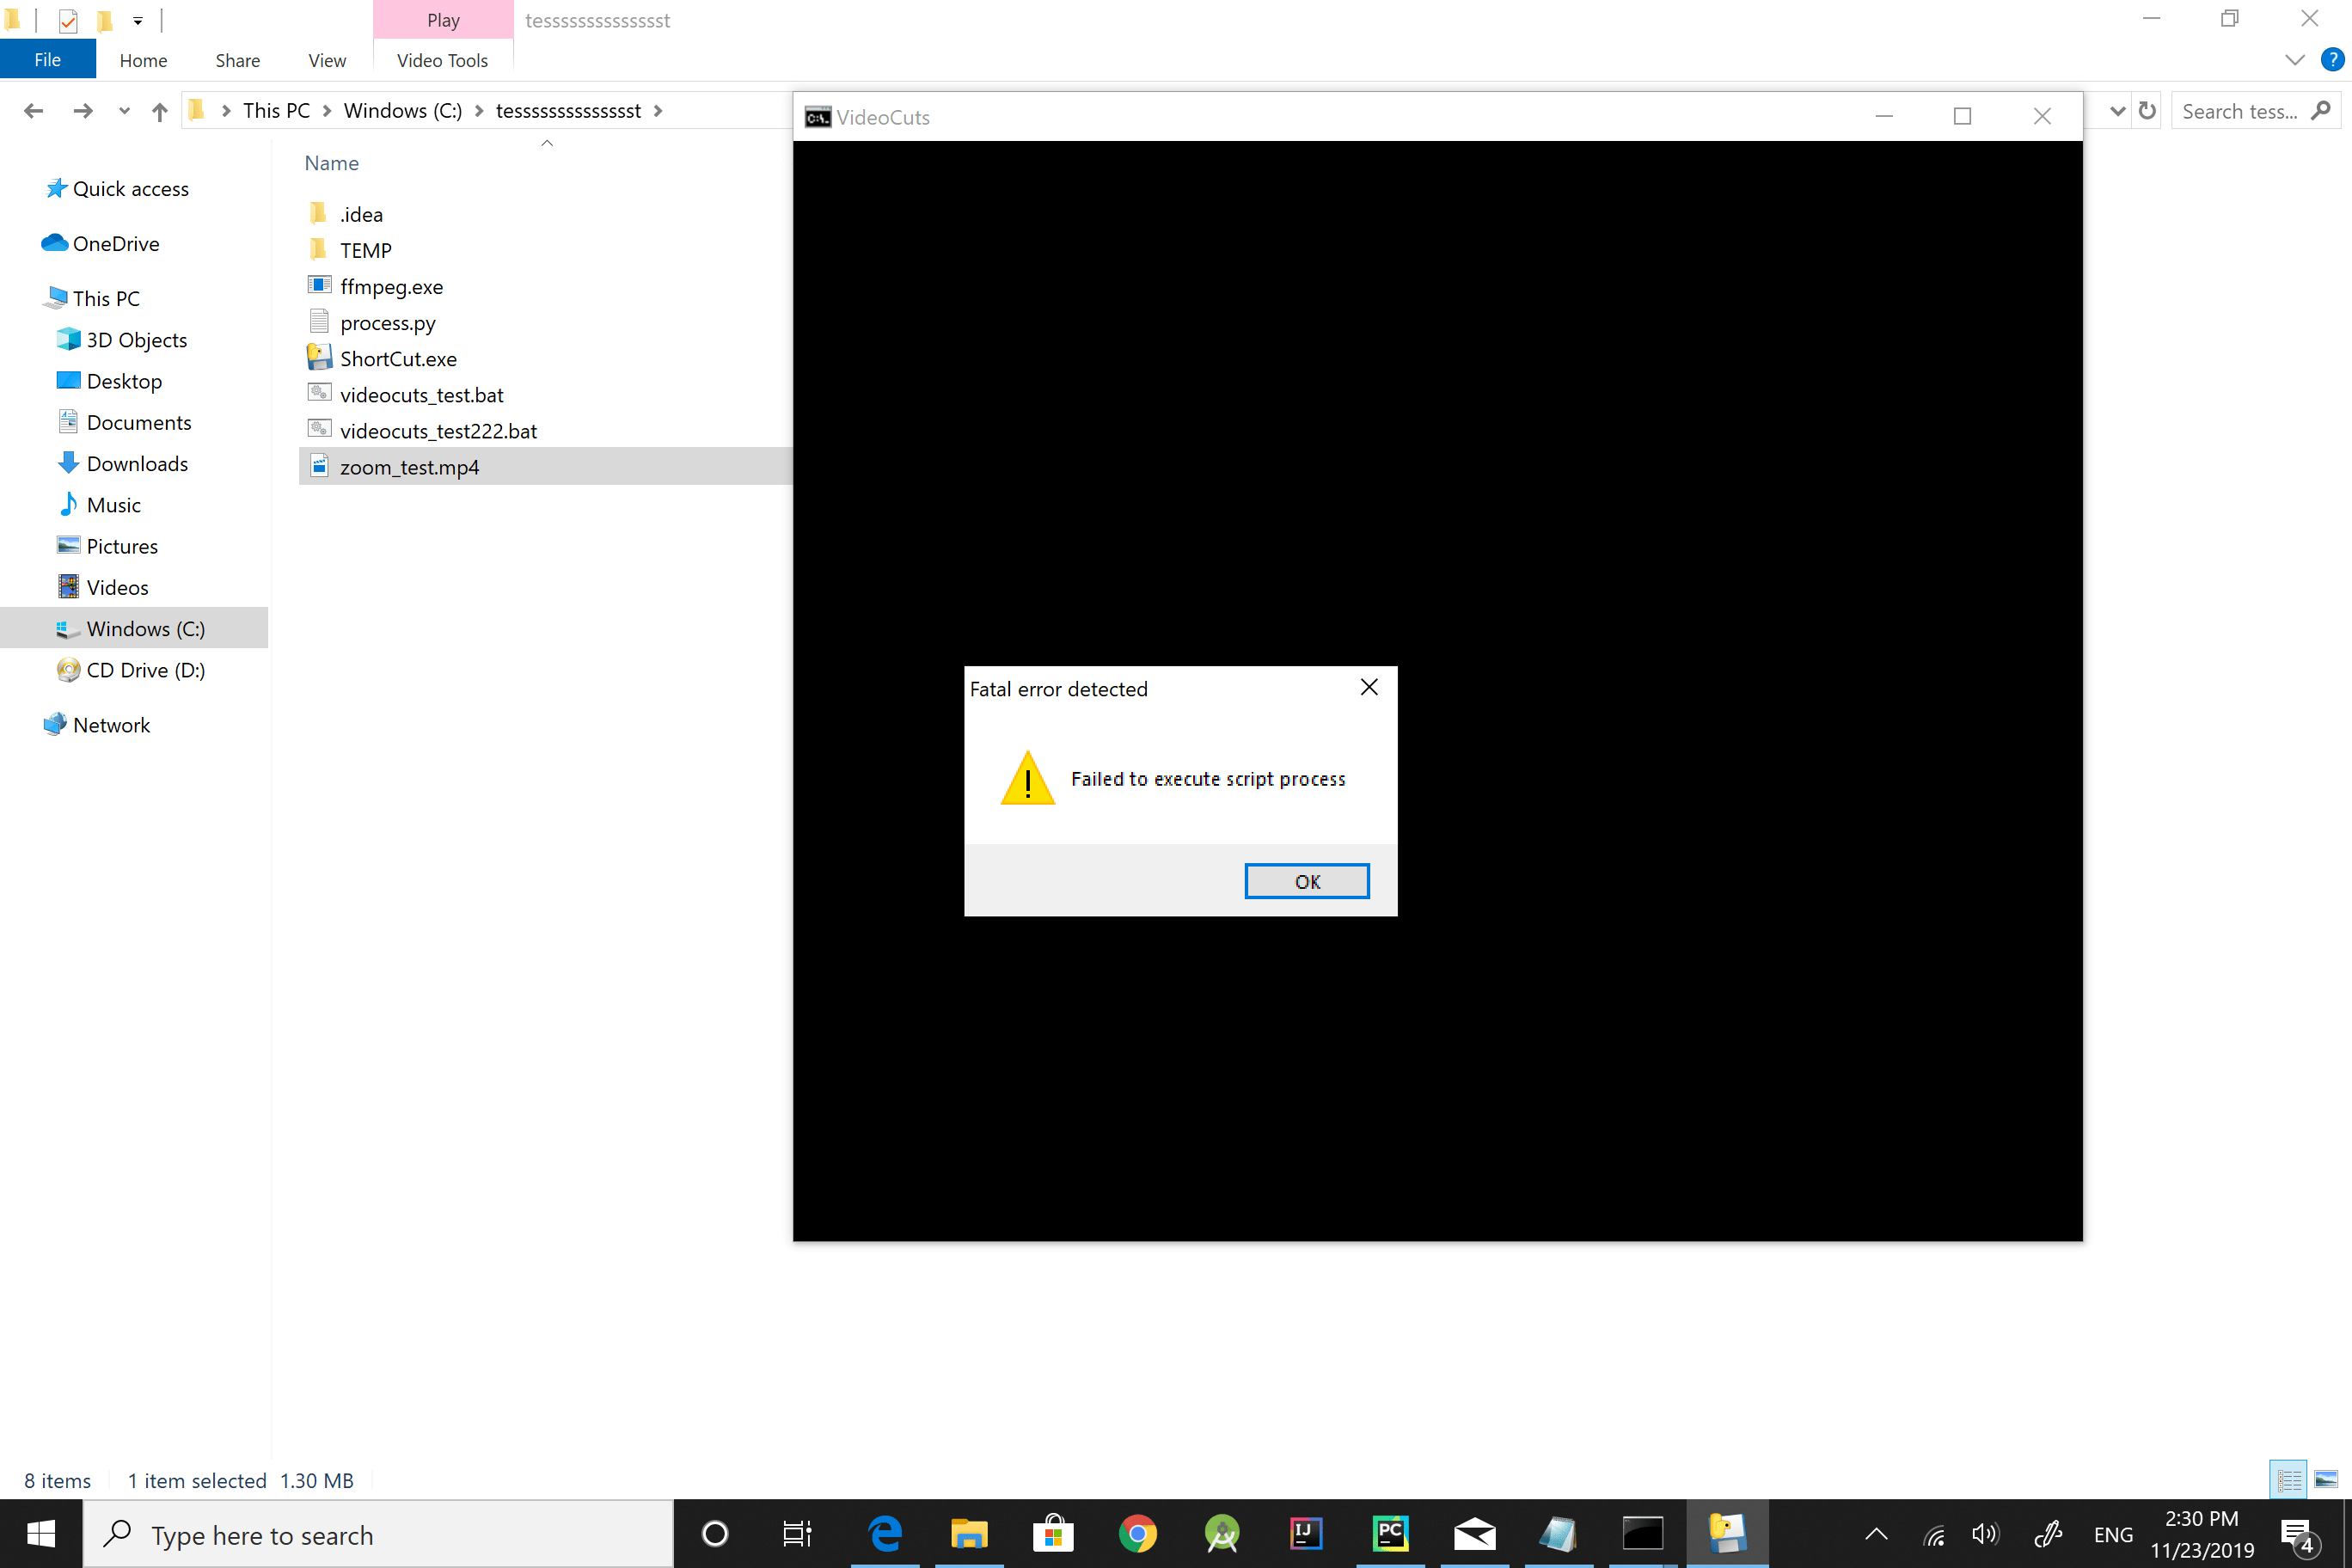Open Google Chrome from the taskbar

click(1138, 1534)
